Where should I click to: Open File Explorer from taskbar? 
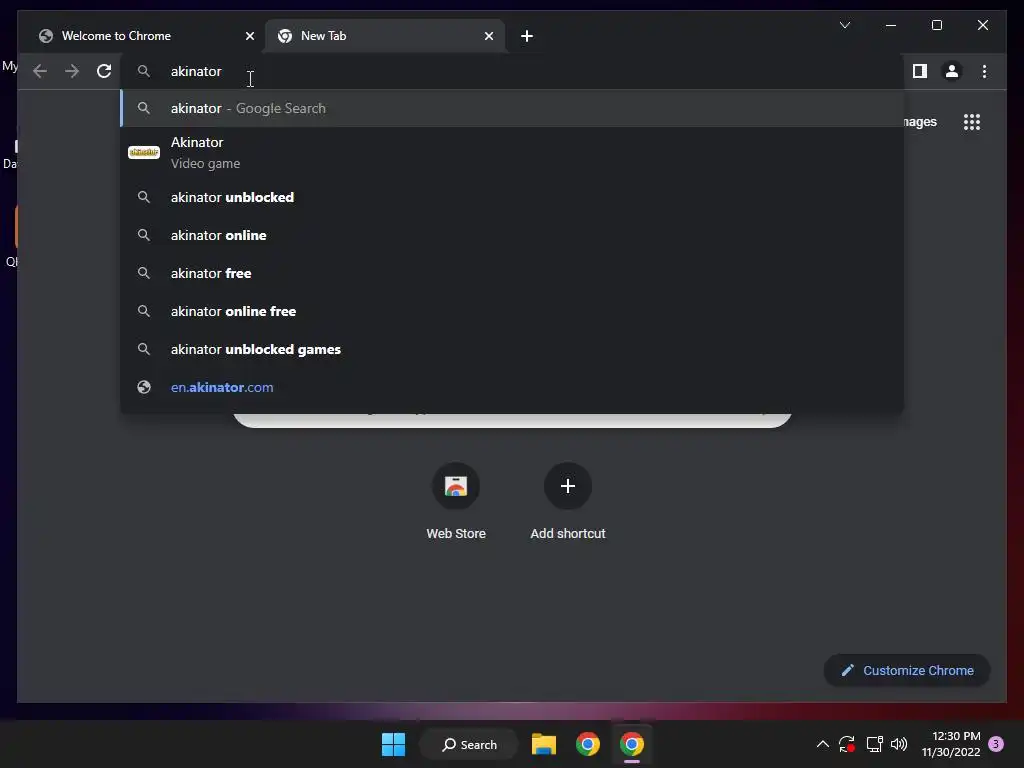point(543,744)
